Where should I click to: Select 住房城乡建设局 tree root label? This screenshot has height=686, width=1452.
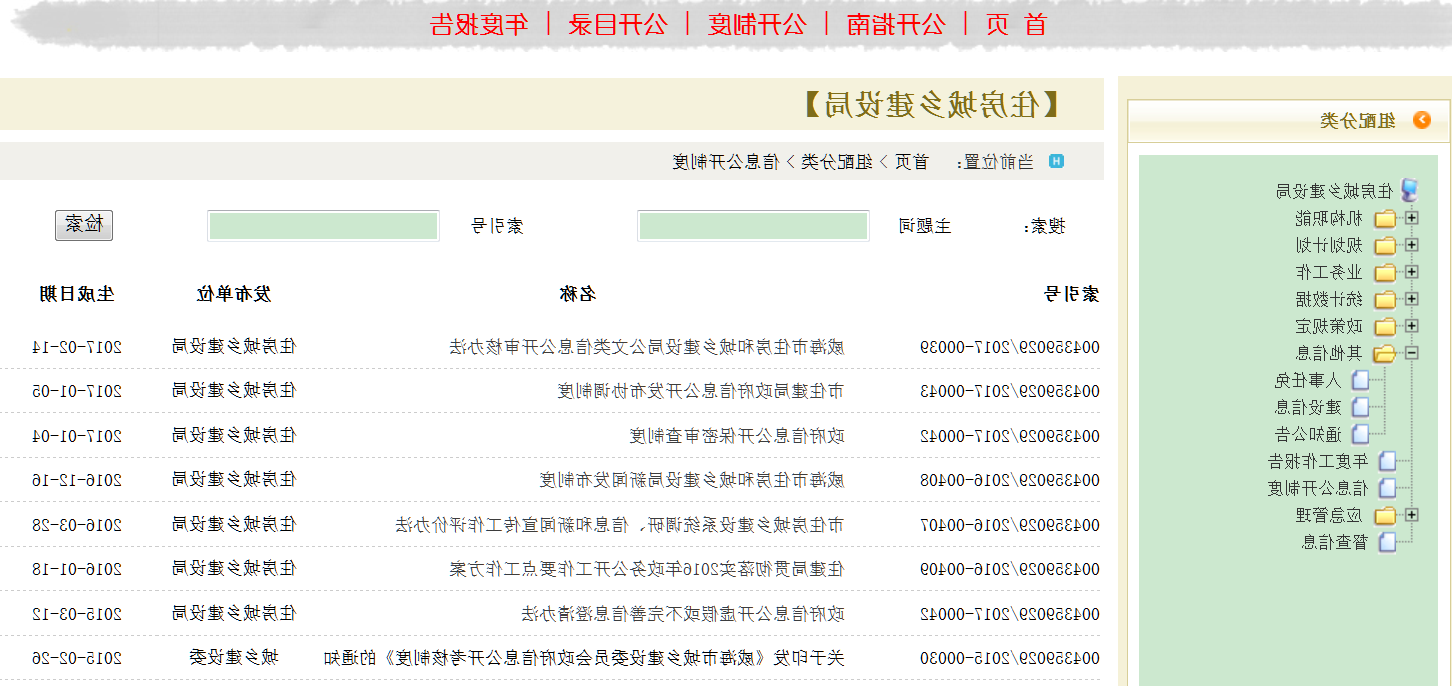point(1334,191)
